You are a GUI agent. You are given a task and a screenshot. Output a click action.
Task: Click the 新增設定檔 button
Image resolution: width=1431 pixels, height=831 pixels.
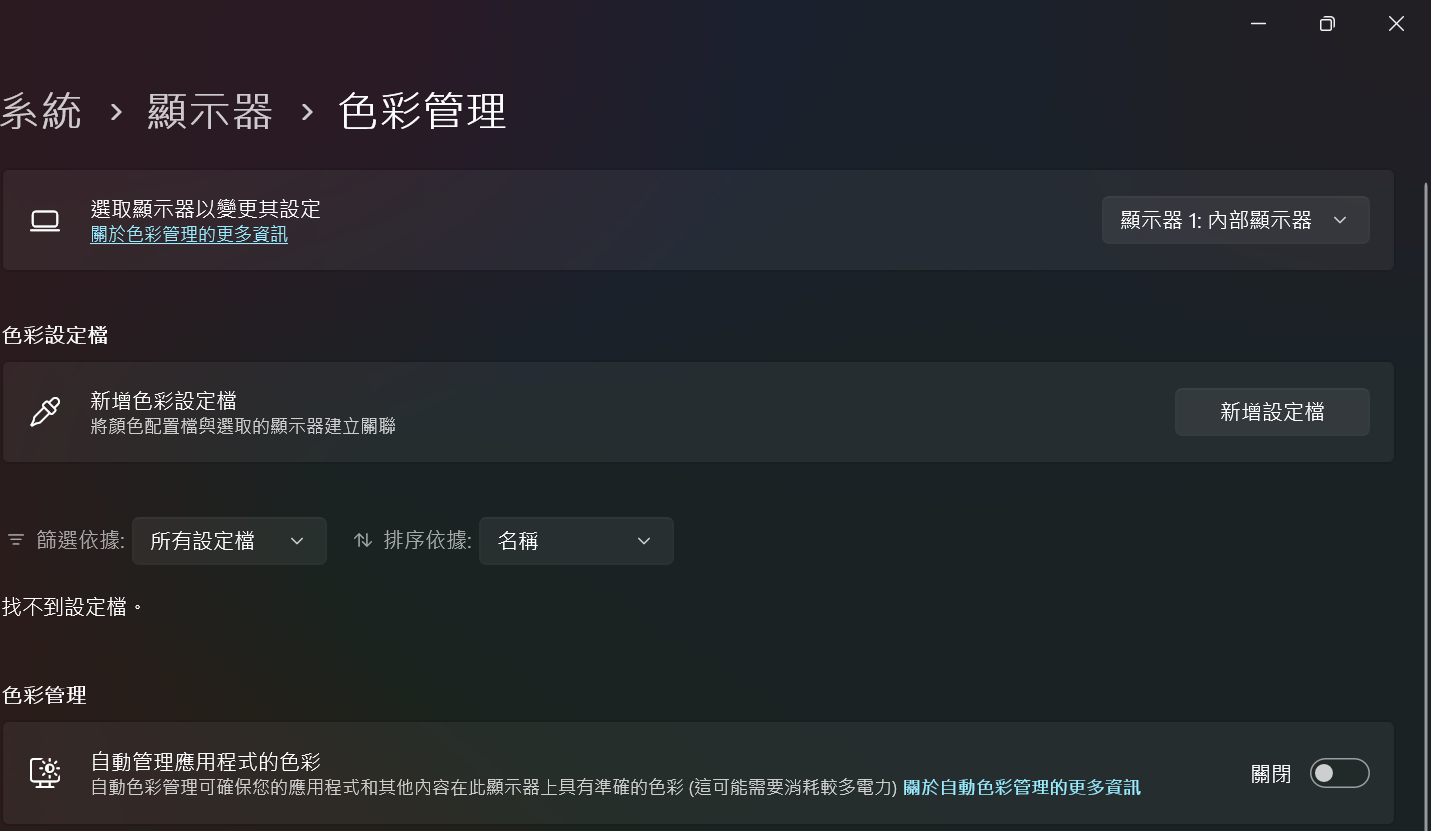pos(1272,412)
